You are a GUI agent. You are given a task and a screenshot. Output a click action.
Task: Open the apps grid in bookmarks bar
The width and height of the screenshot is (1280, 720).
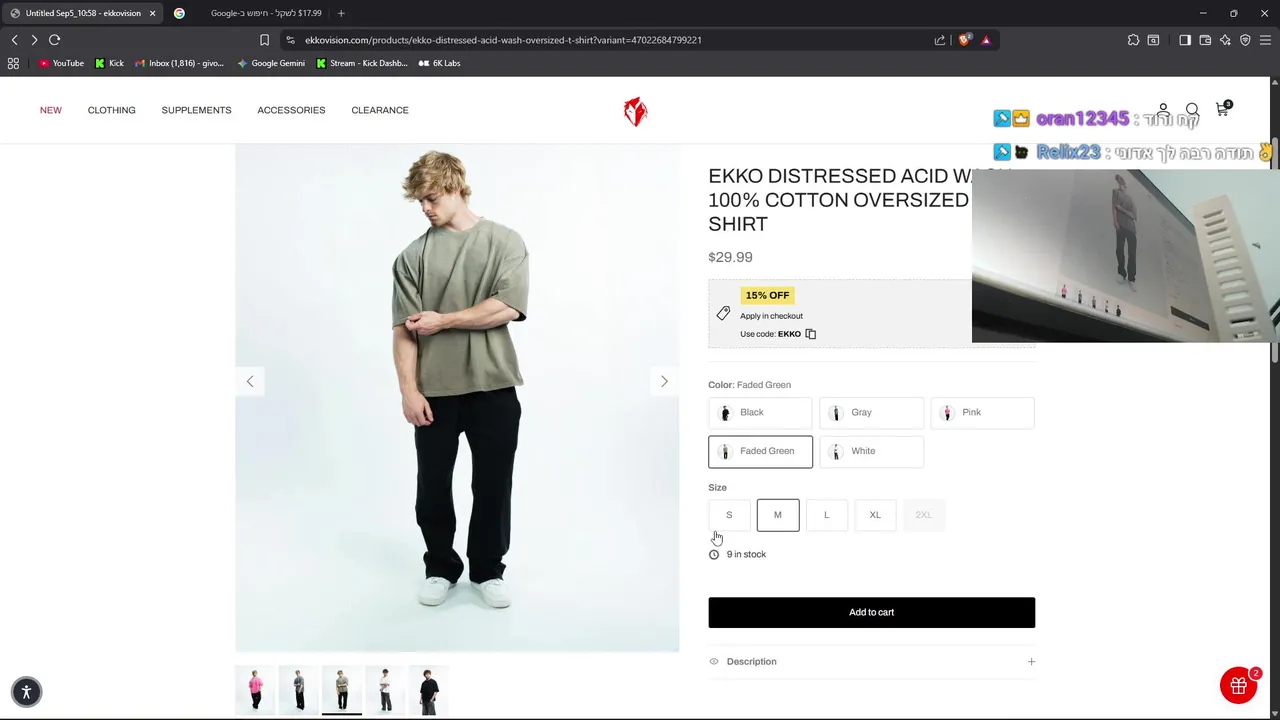click(13, 63)
